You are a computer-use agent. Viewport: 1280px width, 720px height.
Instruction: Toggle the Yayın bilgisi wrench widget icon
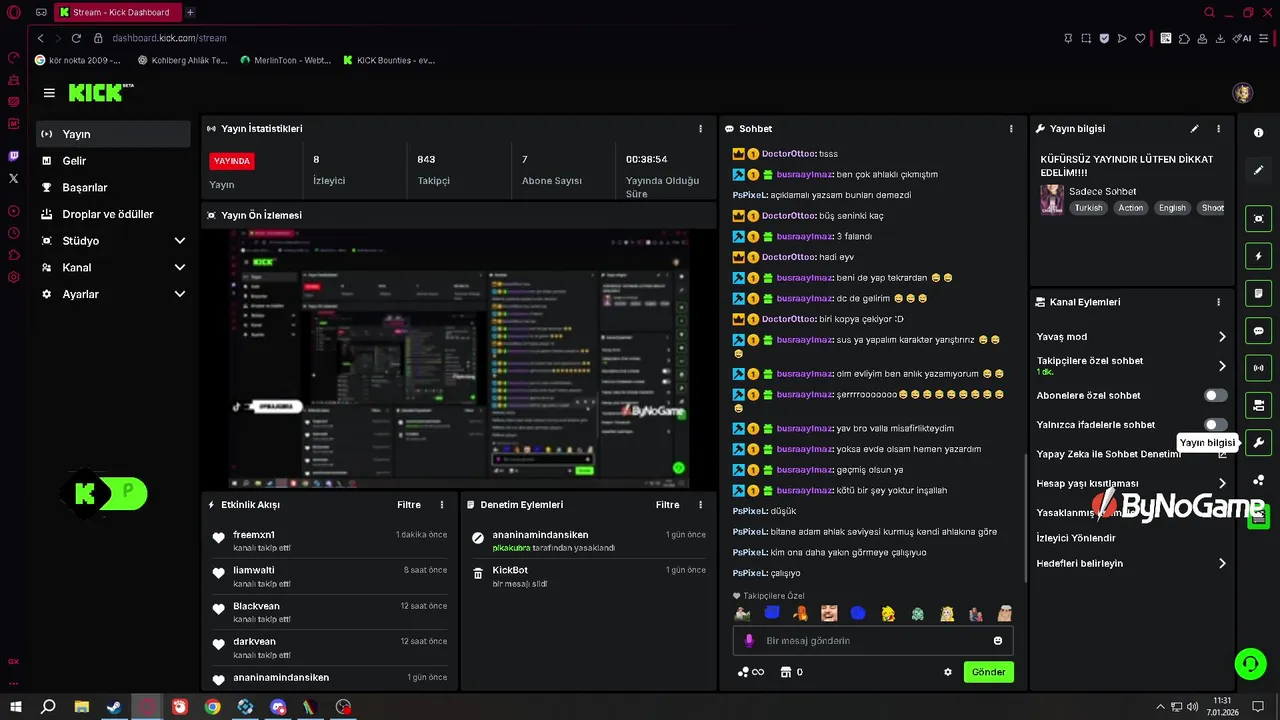pos(1258,443)
